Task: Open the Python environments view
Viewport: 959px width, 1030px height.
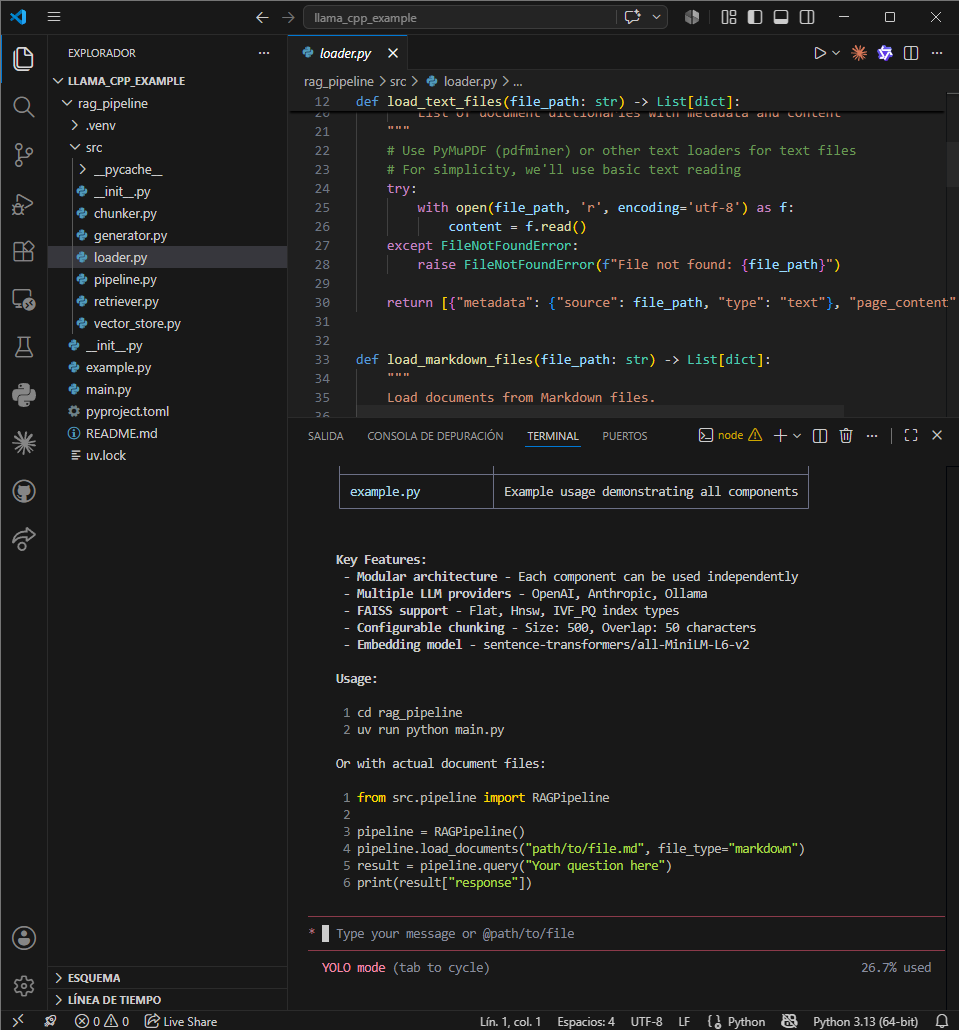Action: [24, 395]
